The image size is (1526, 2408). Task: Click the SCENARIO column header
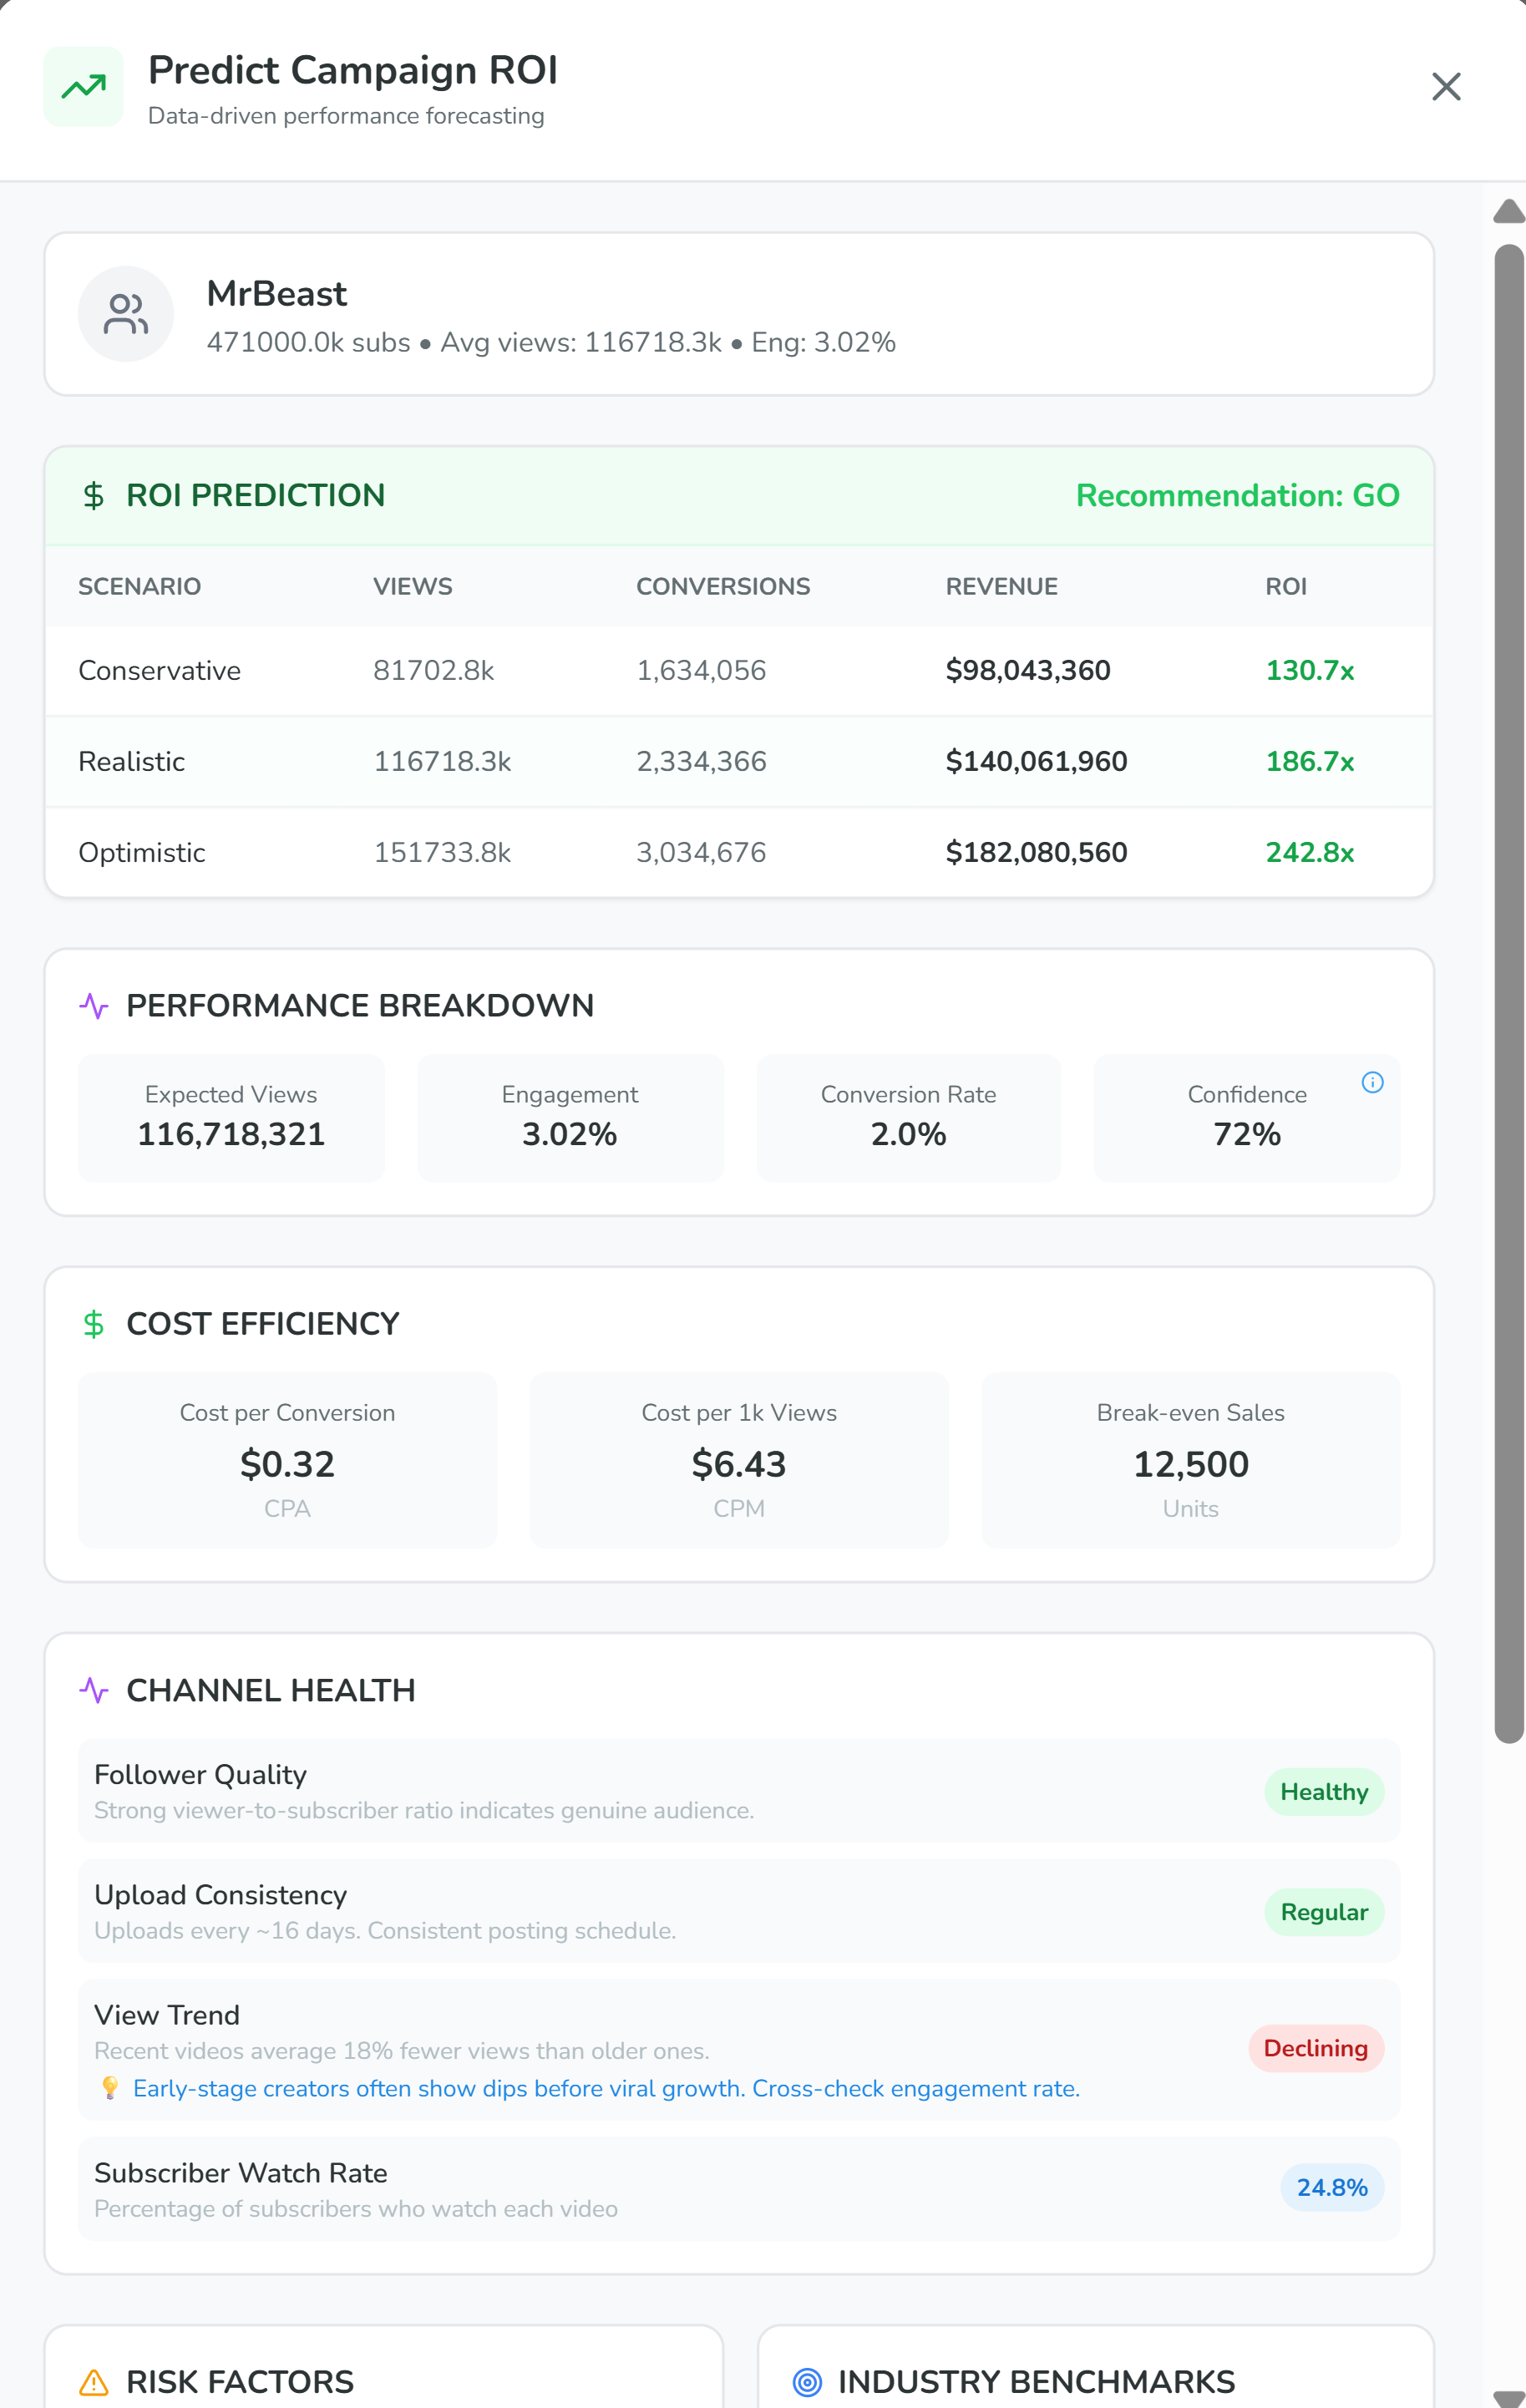(x=140, y=586)
